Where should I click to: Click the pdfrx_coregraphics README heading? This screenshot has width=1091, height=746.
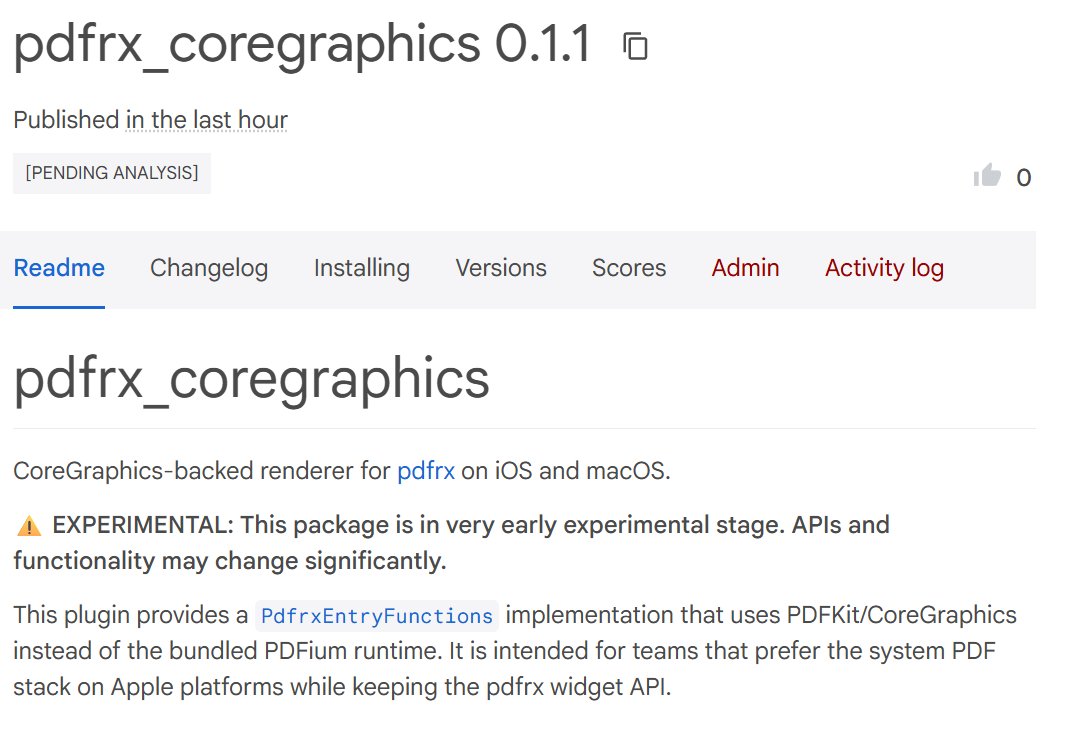[251, 380]
